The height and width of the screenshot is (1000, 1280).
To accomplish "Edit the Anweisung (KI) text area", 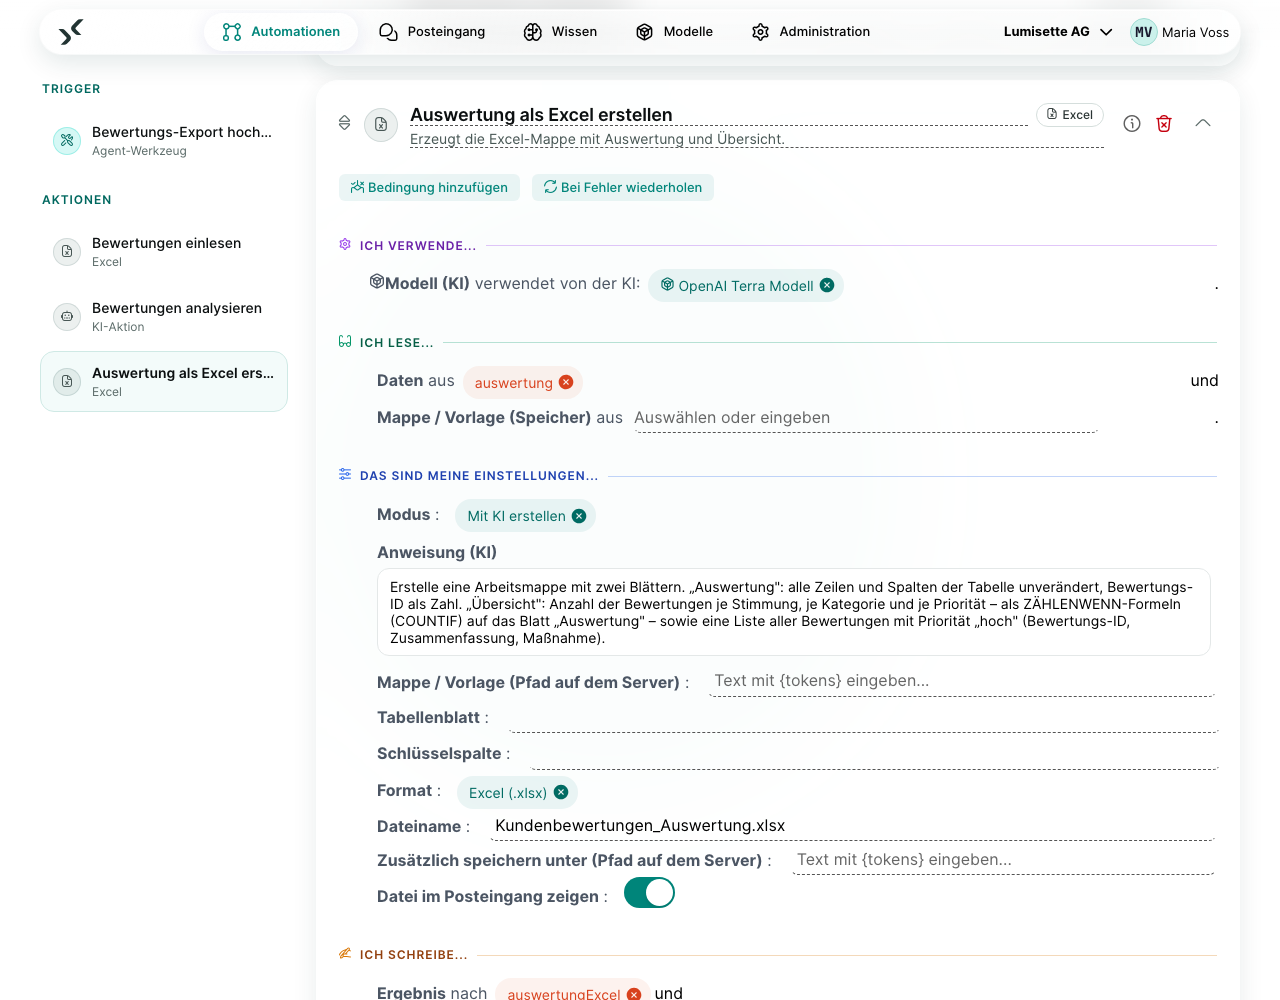I will coord(794,612).
